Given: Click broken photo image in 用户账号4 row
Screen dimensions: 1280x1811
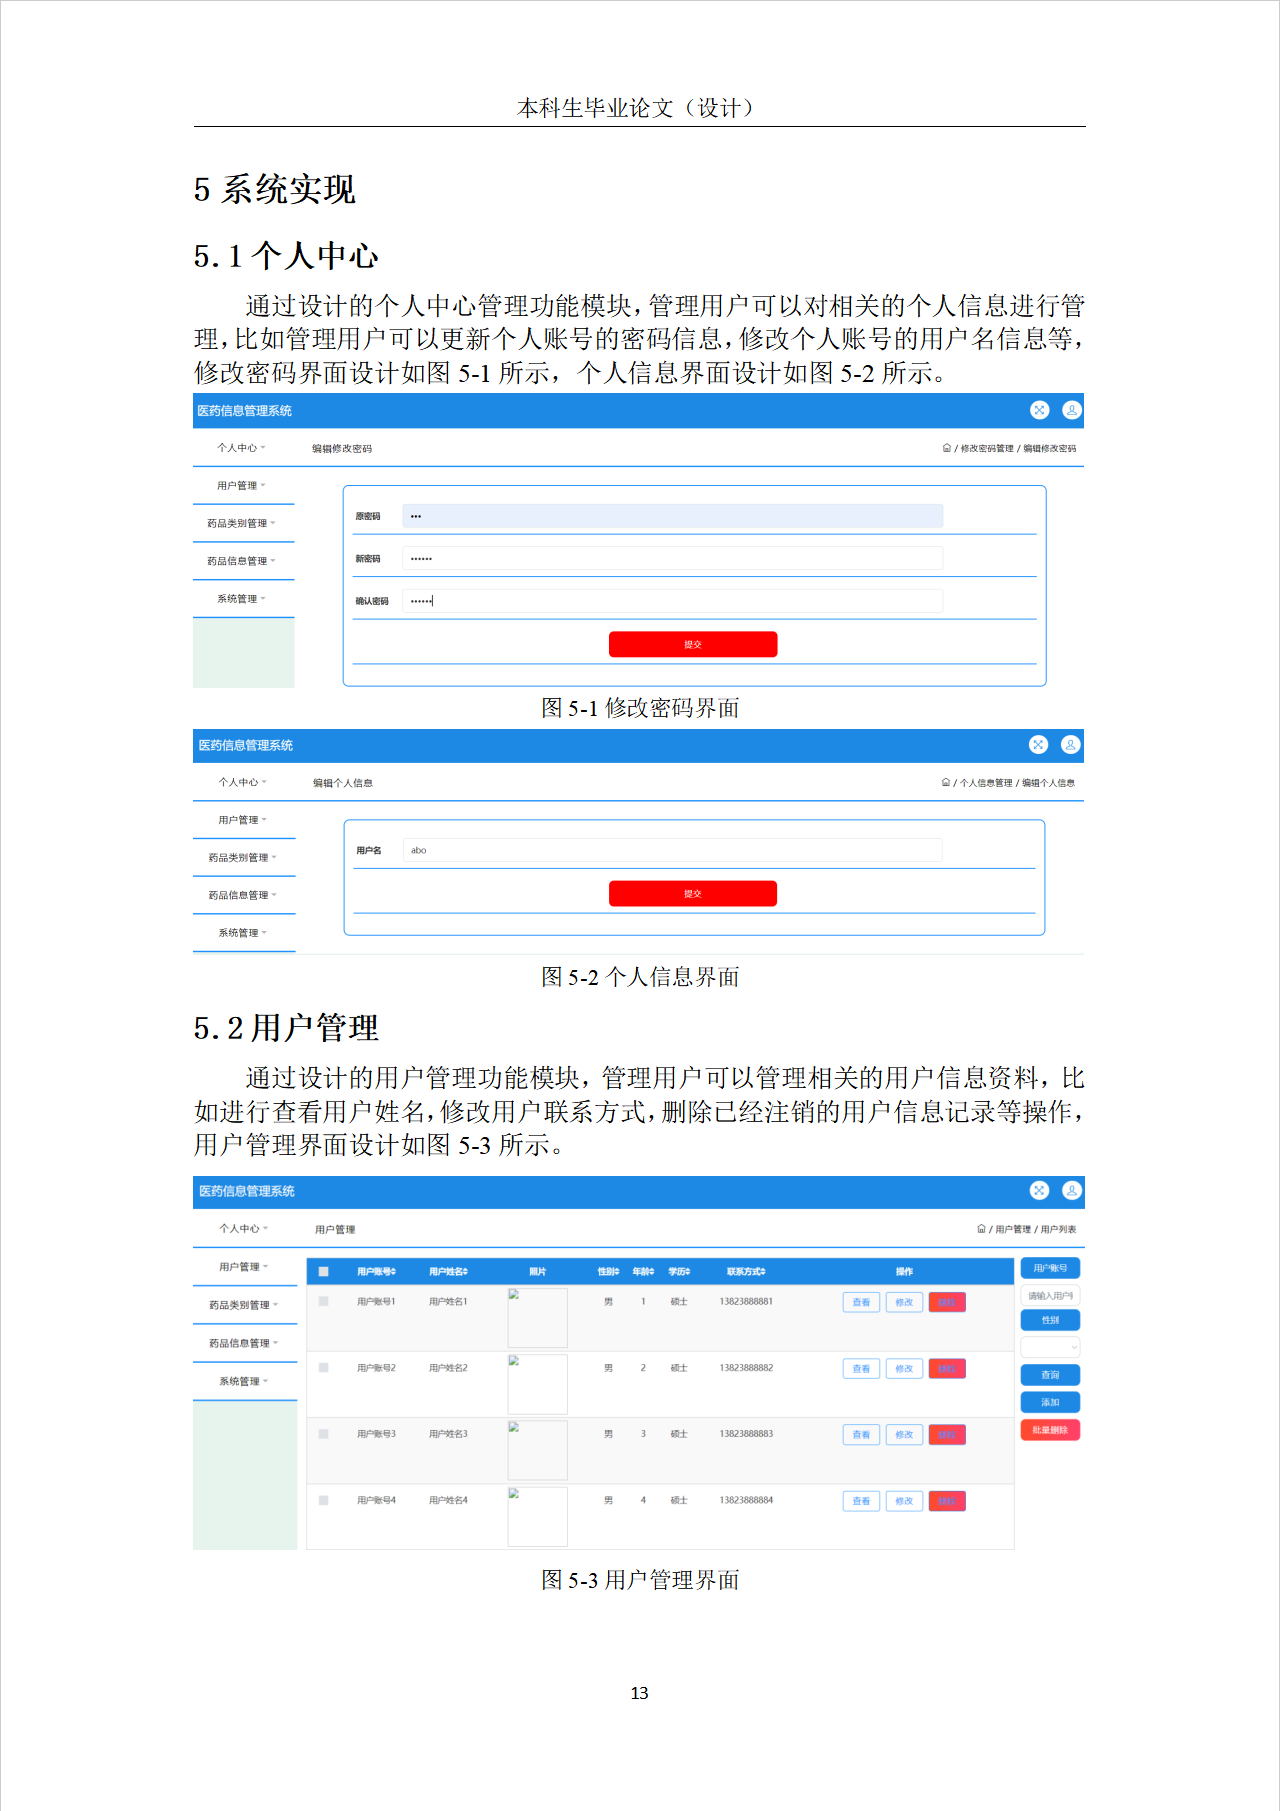Looking at the screenshot, I should pos(537,1516).
